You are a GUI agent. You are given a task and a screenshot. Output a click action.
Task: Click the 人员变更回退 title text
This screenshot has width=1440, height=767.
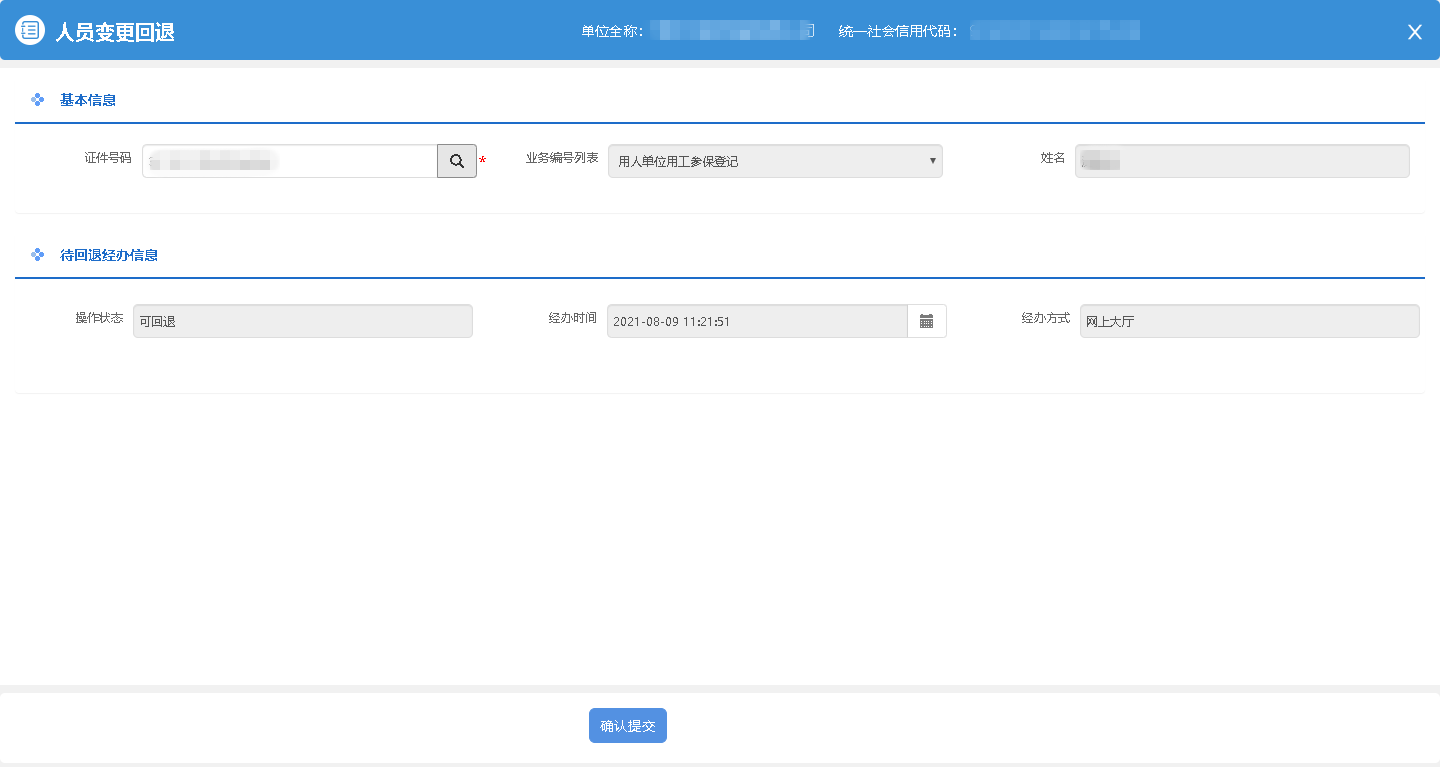pyautogui.click(x=115, y=32)
